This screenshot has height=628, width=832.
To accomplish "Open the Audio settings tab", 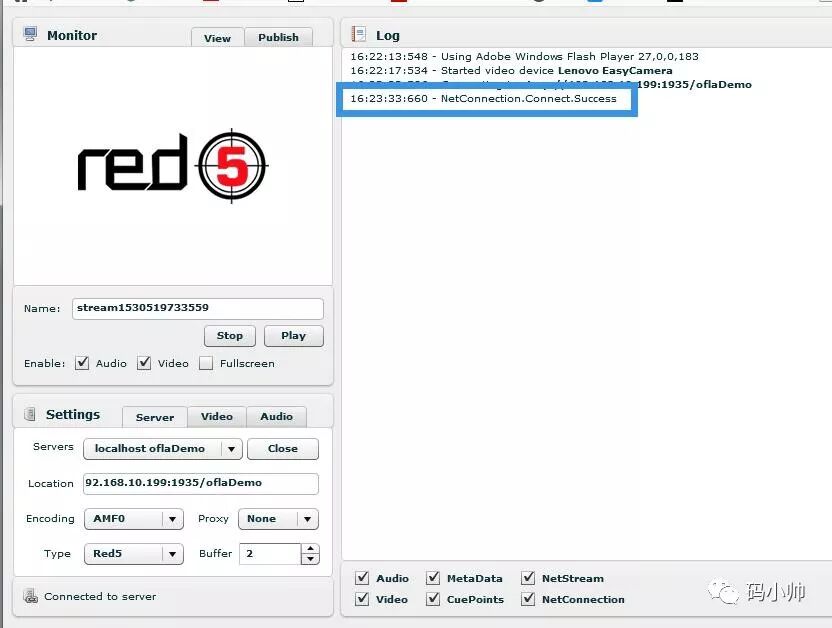I will (276, 416).
